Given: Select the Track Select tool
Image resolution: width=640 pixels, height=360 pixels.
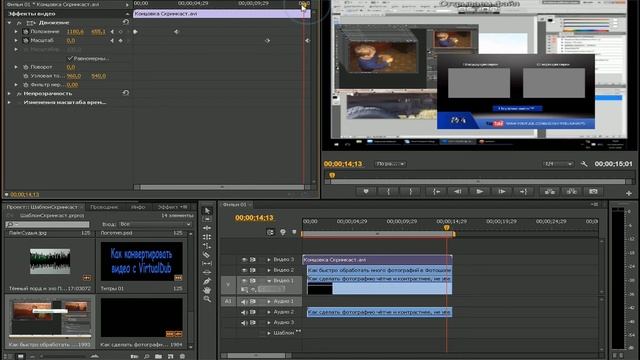Looking at the screenshot, I should [x=207, y=220].
